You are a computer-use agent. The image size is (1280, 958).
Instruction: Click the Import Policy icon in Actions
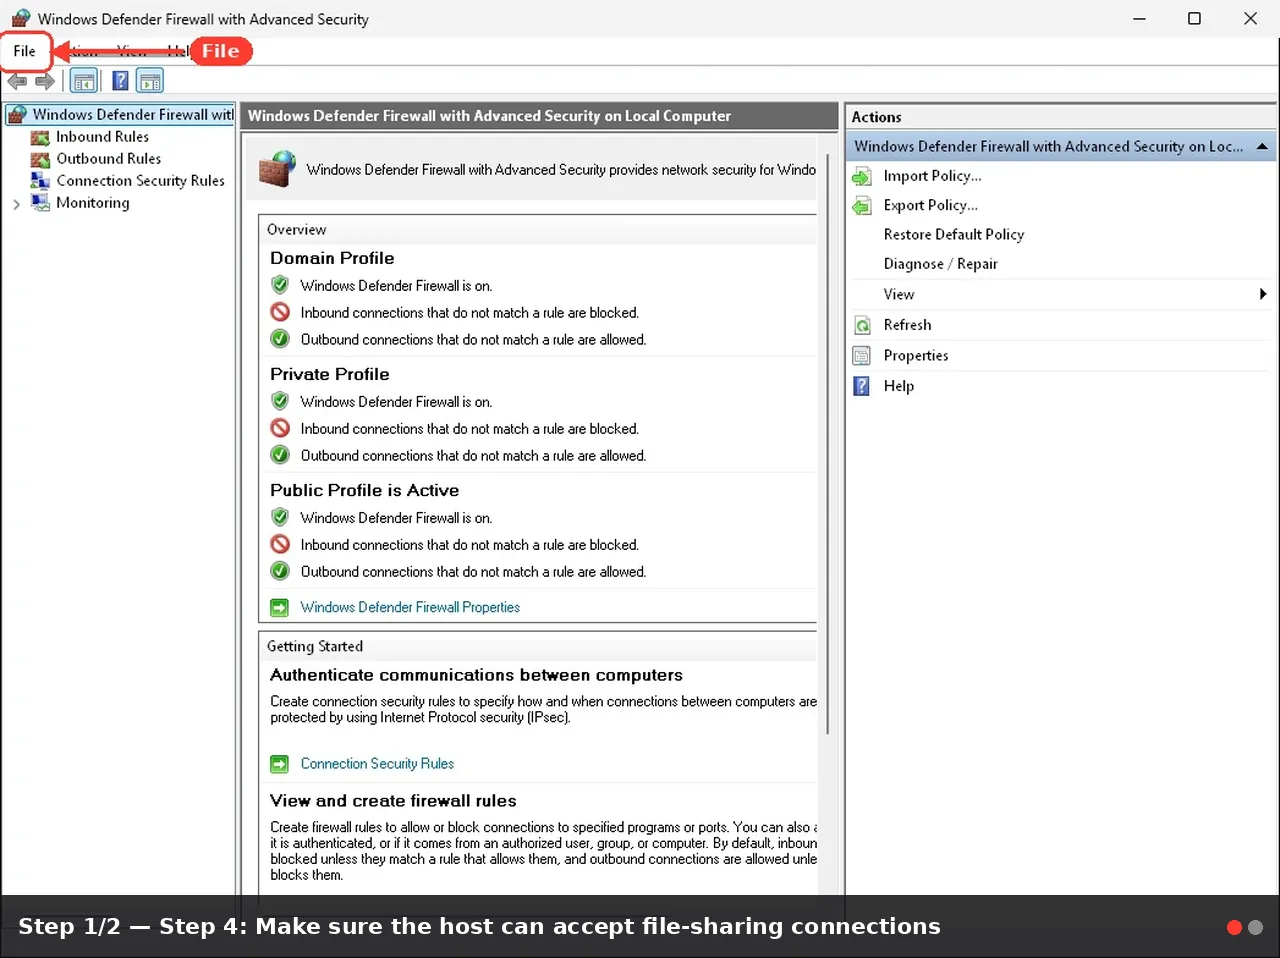862,177
